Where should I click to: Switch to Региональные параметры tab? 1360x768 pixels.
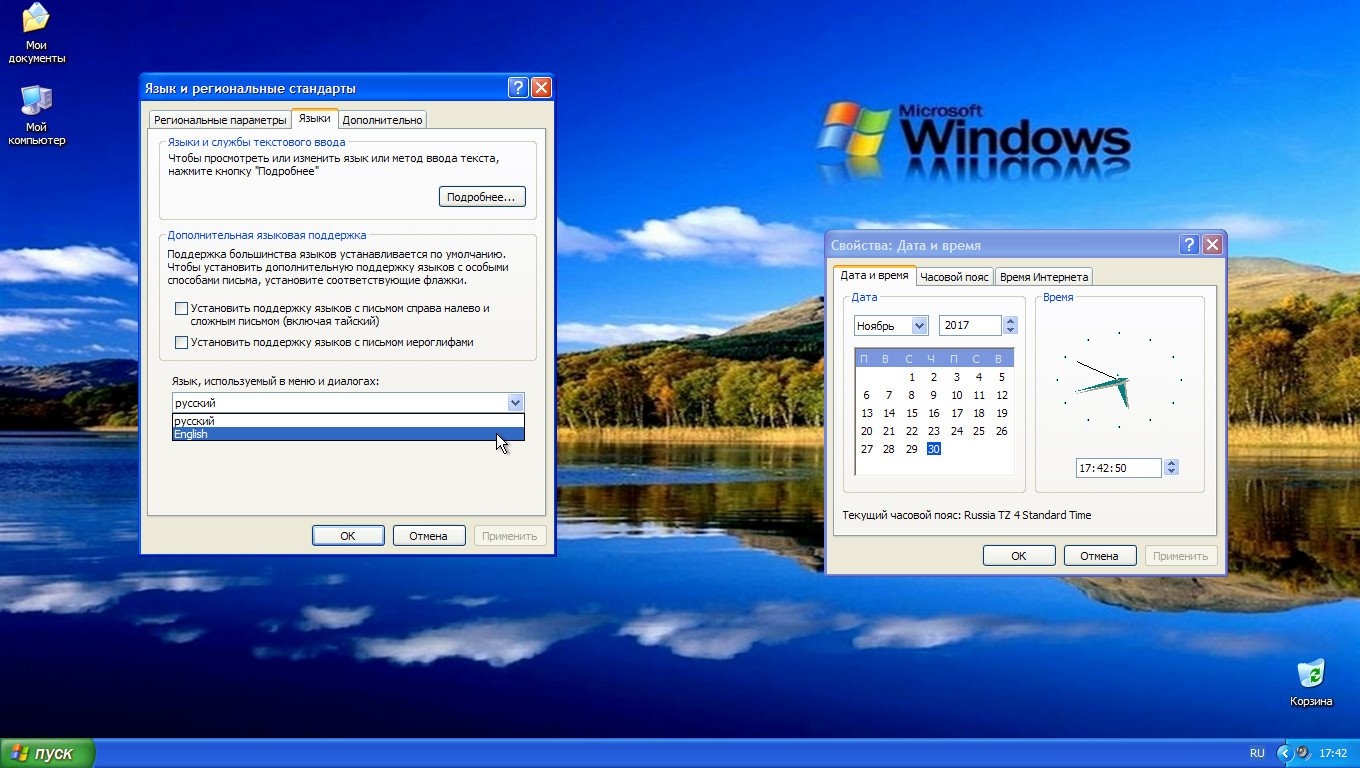pos(220,120)
